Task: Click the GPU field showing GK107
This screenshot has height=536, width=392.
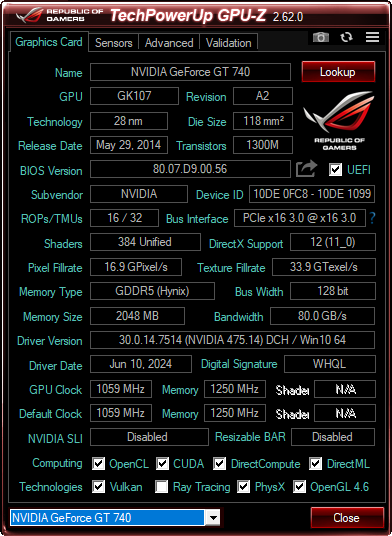Action: [134, 96]
